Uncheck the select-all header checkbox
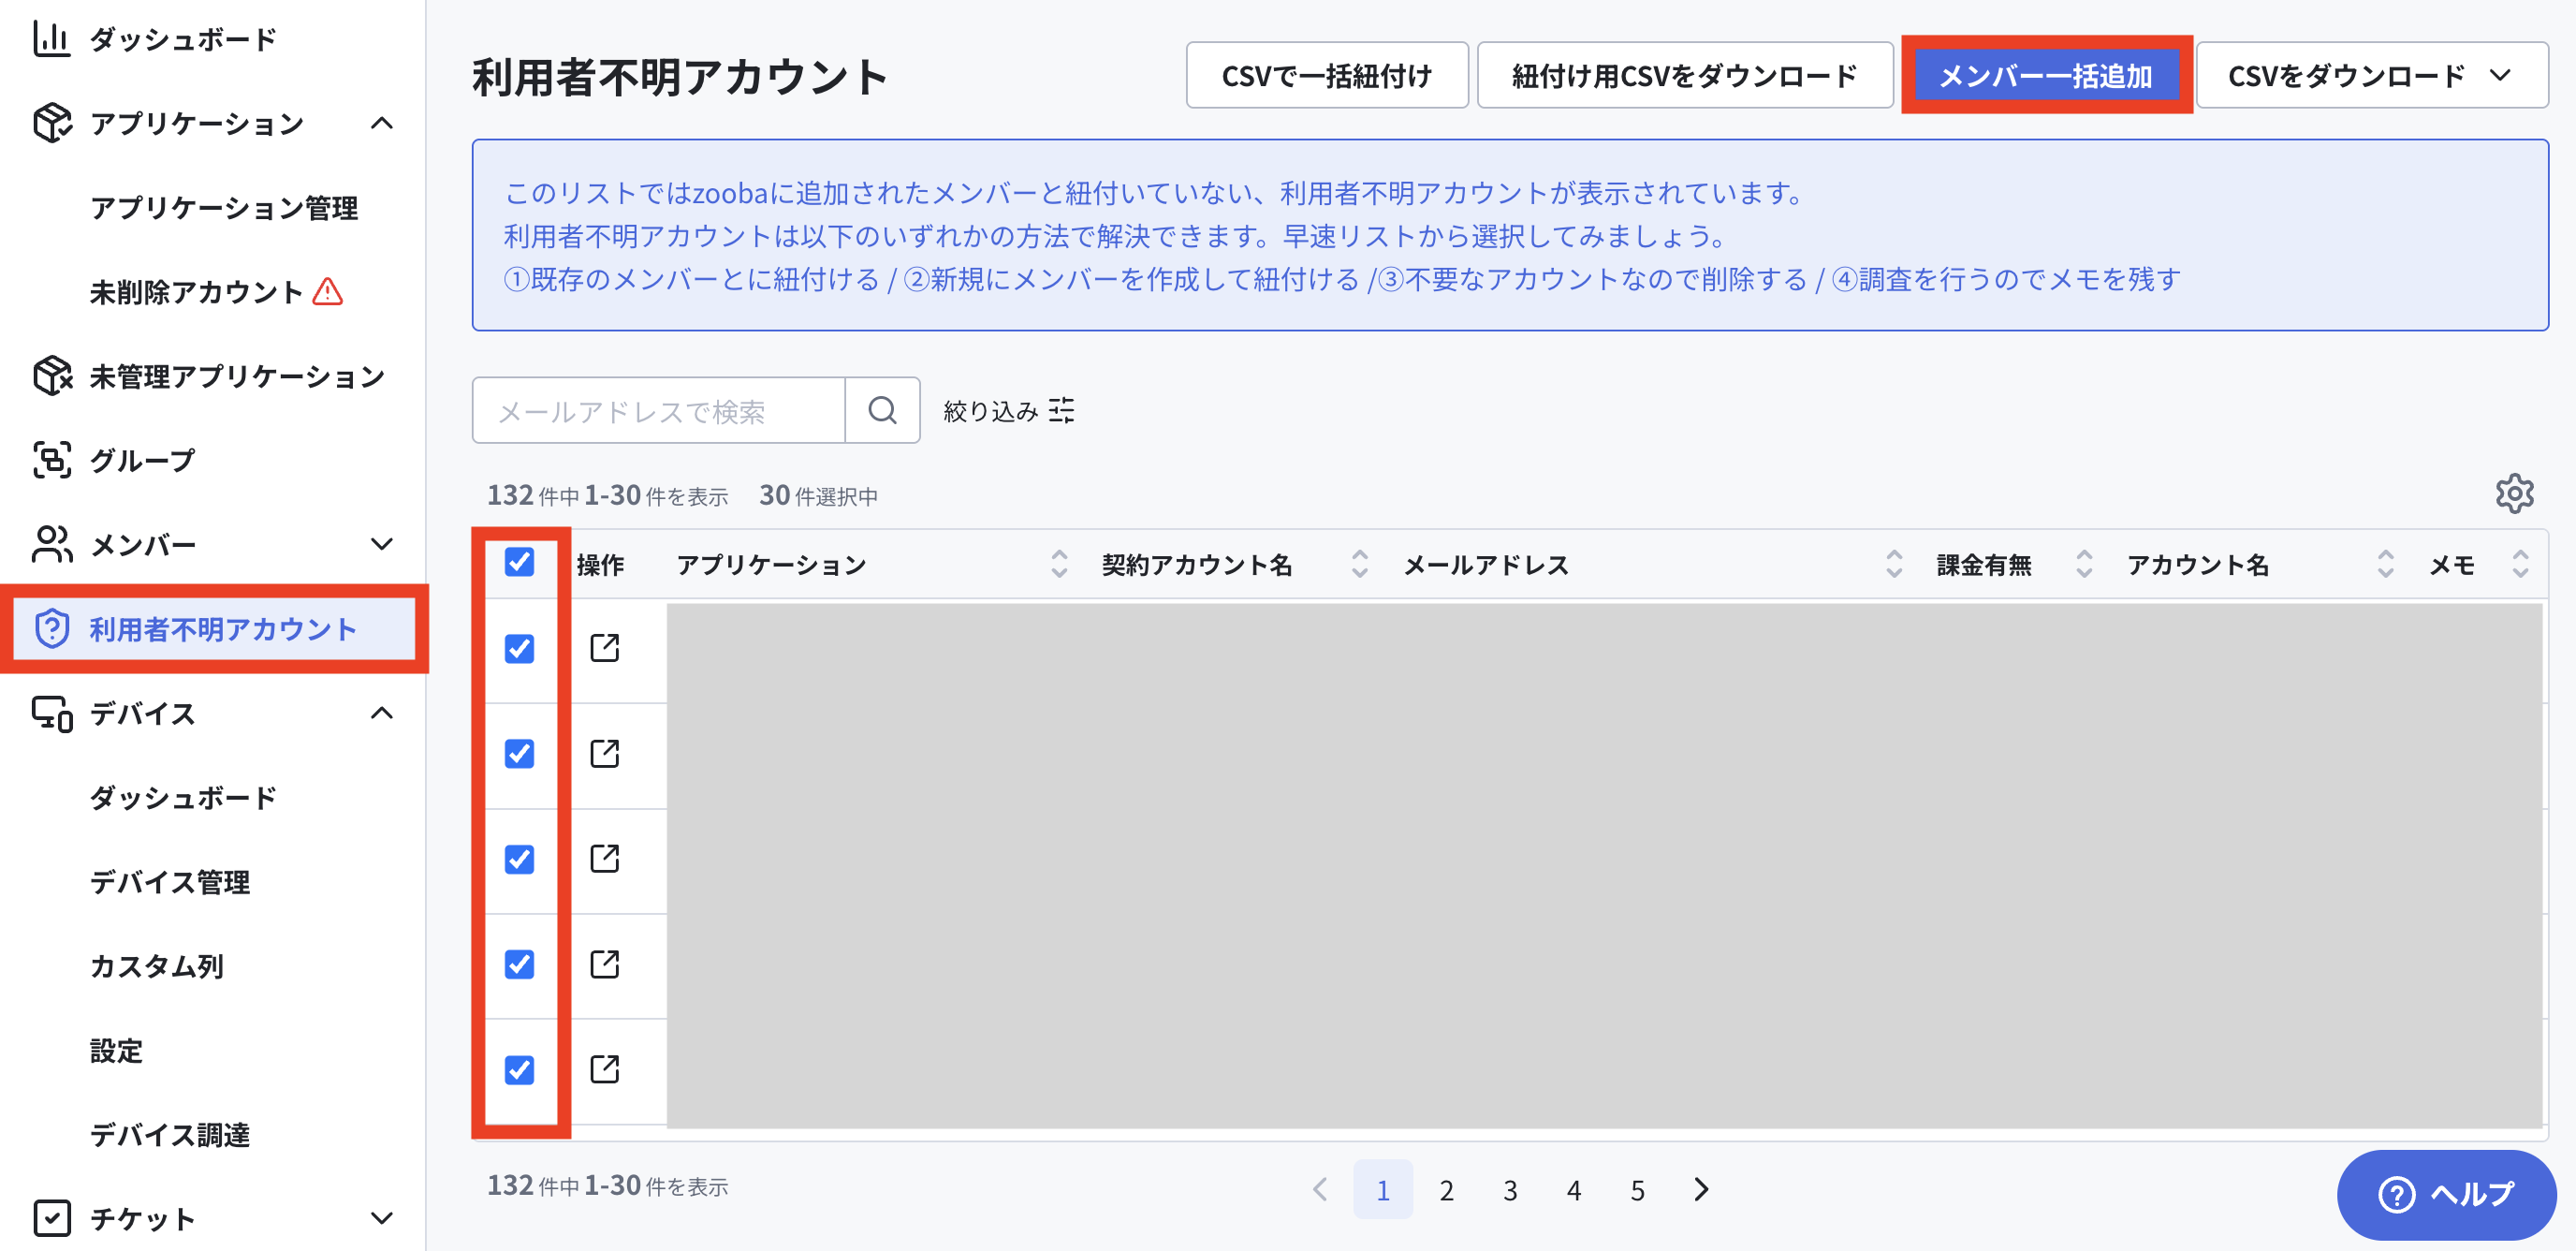The height and width of the screenshot is (1251, 2576). point(519,562)
